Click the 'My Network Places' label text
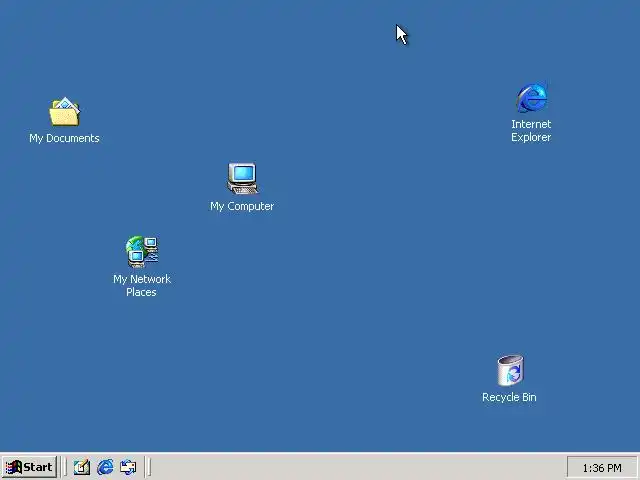 pyautogui.click(x=142, y=286)
